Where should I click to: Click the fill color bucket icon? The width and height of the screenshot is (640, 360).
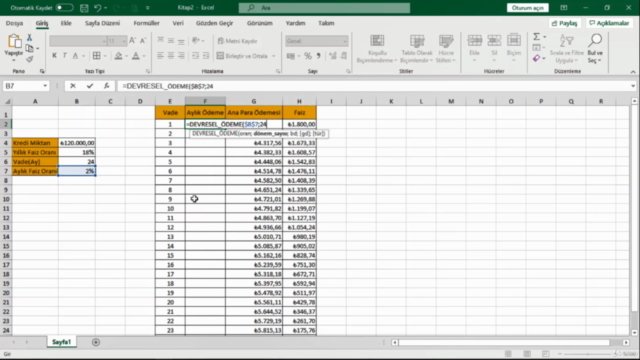[x=118, y=56]
